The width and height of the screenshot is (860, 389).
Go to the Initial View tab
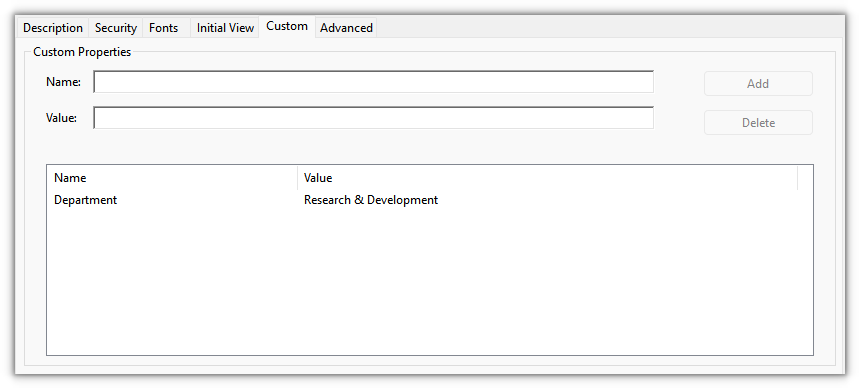click(225, 28)
